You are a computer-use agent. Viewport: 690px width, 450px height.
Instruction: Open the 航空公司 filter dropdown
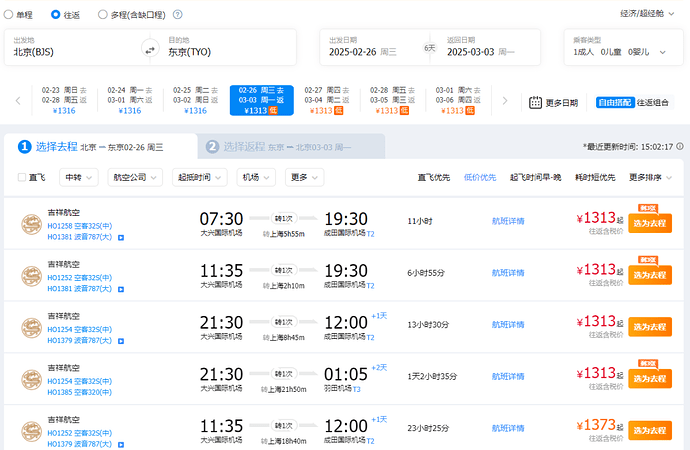tap(135, 177)
